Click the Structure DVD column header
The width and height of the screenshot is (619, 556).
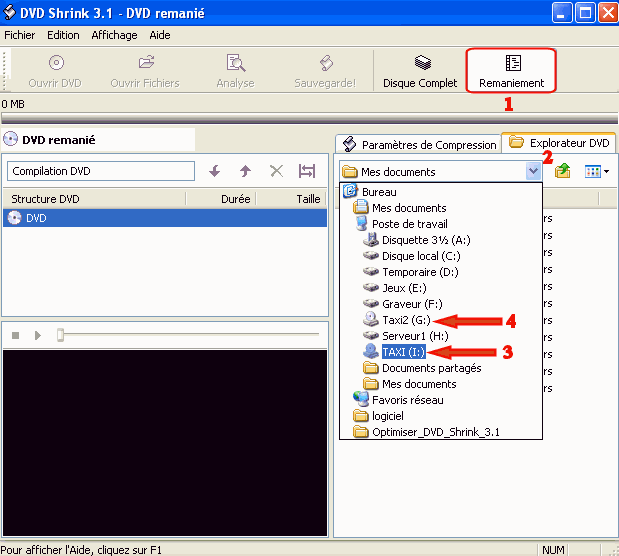(94, 199)
